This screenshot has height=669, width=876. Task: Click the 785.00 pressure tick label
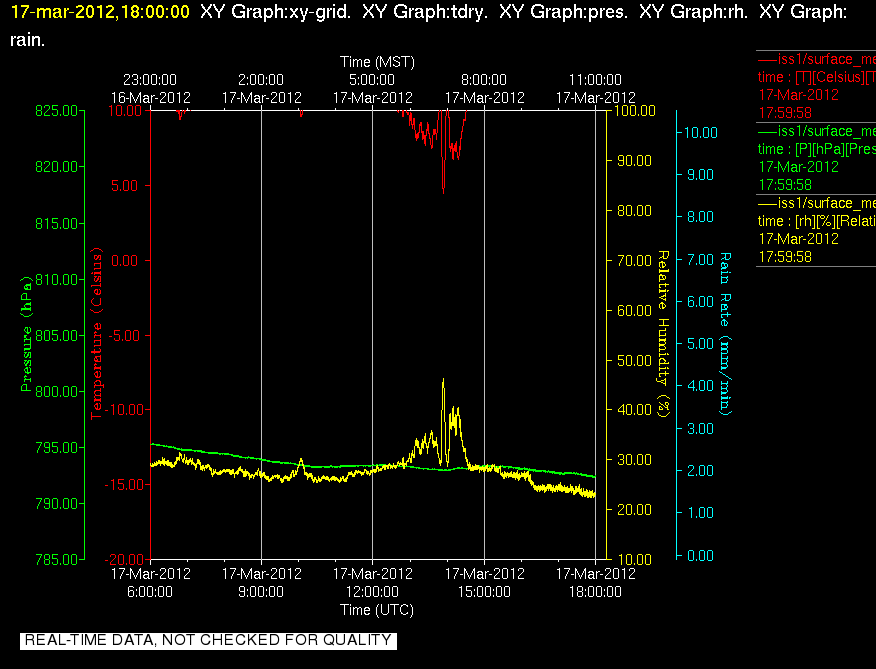pos(56,559)
